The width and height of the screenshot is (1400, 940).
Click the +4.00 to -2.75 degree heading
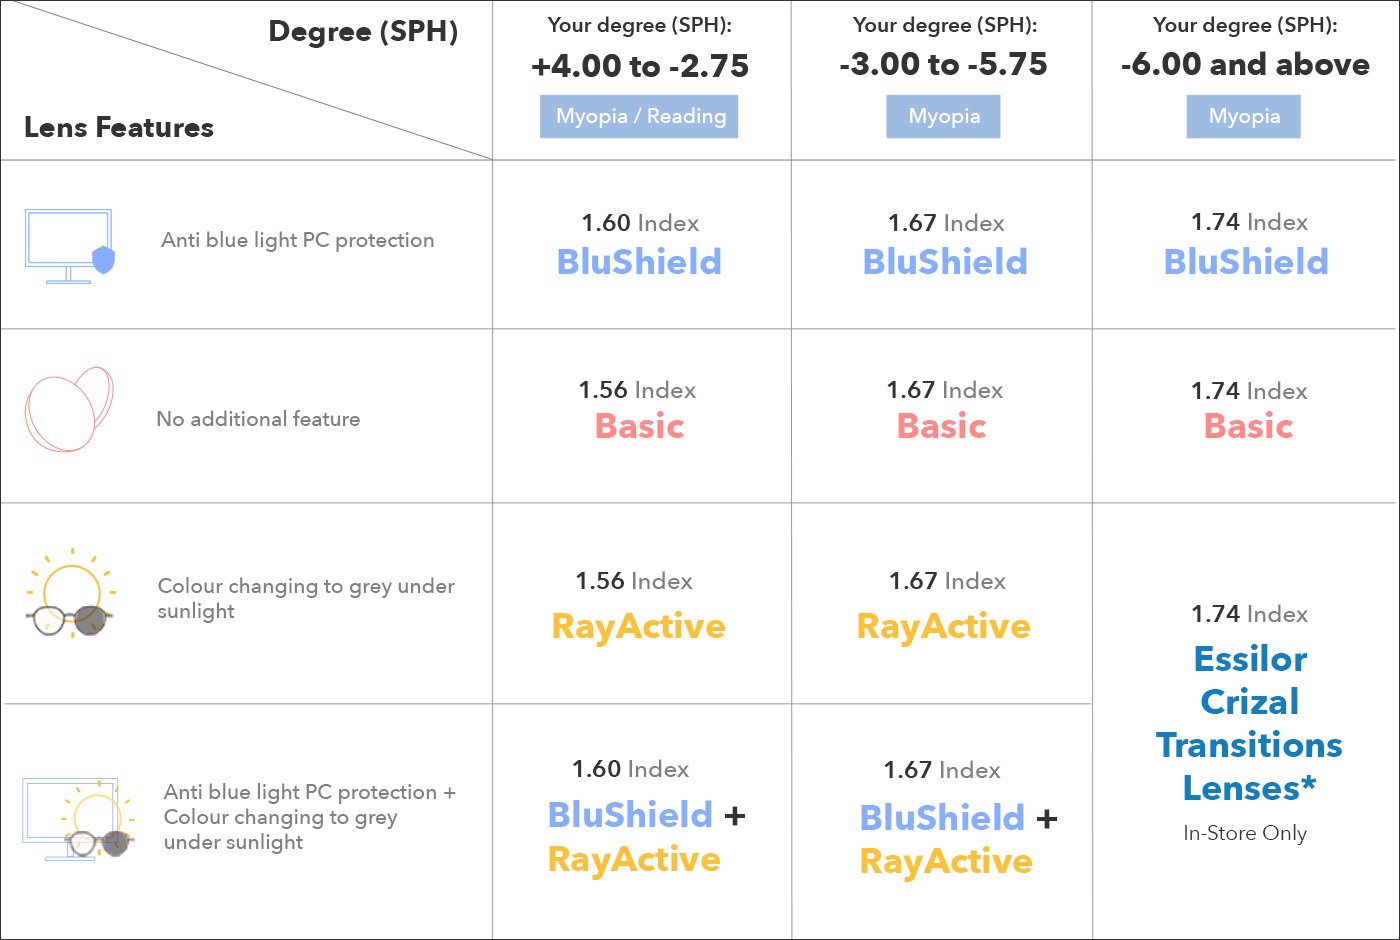point(640,66)
